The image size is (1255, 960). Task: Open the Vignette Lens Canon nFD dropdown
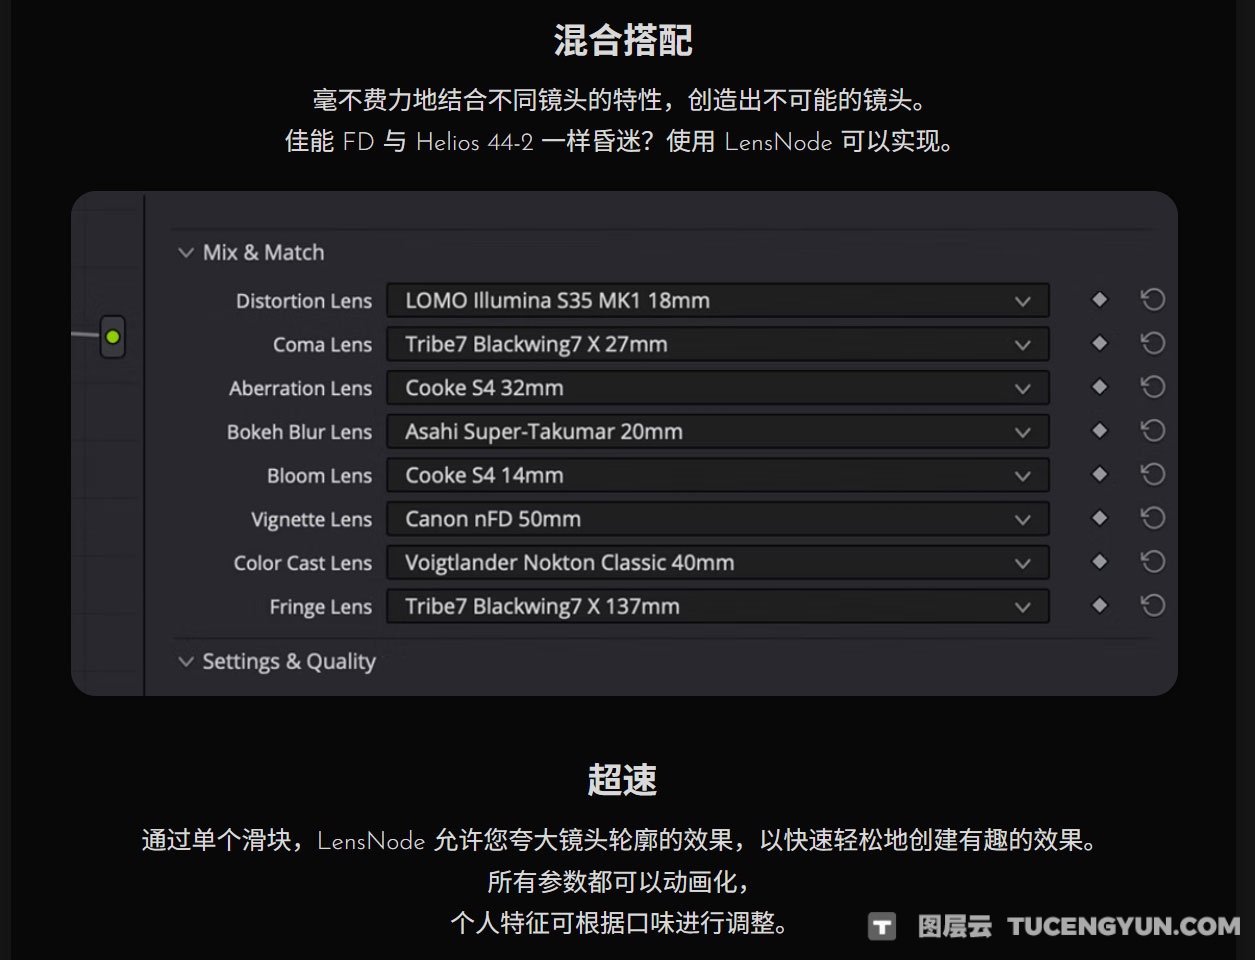tap(717, 519)
